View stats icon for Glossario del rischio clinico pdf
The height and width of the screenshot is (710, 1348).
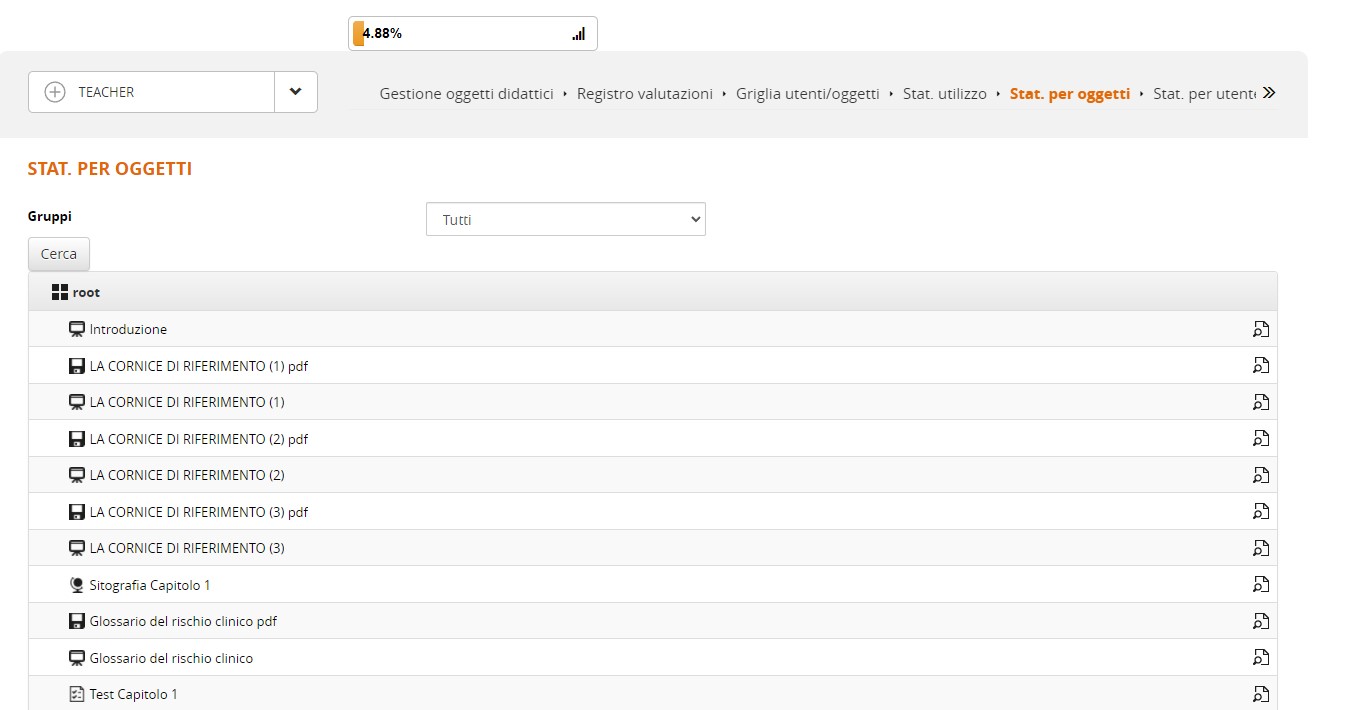pyautogui.click(x=1261, y=621)
